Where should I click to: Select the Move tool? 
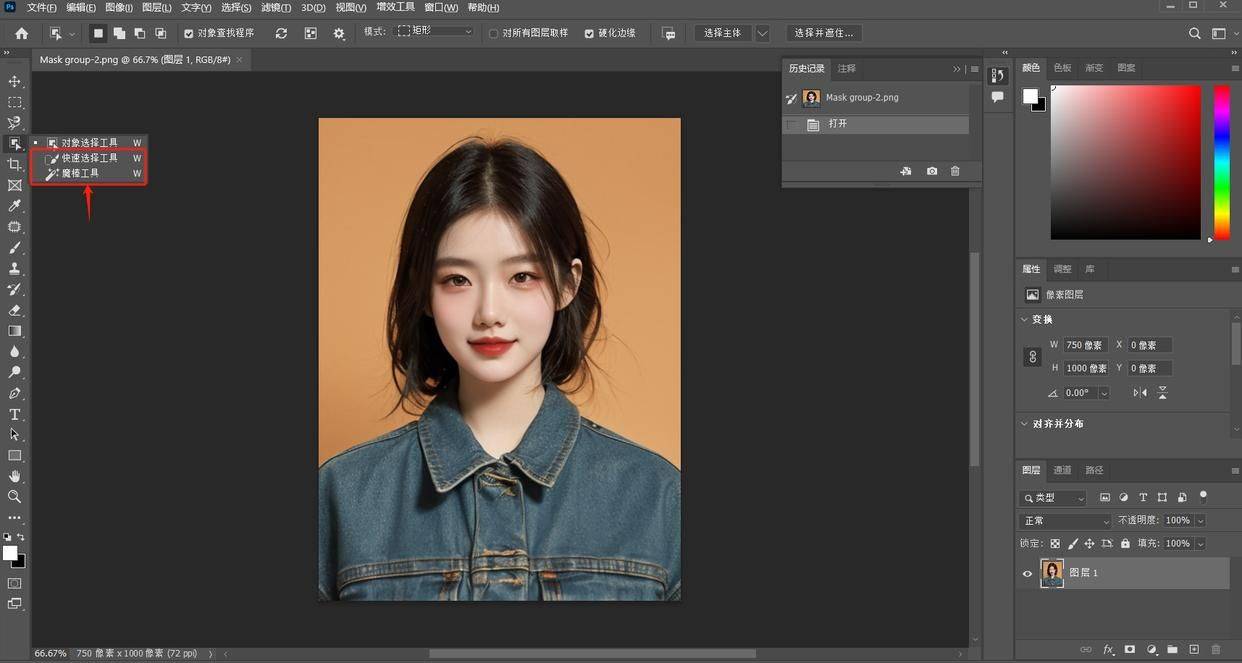(15, 81)
